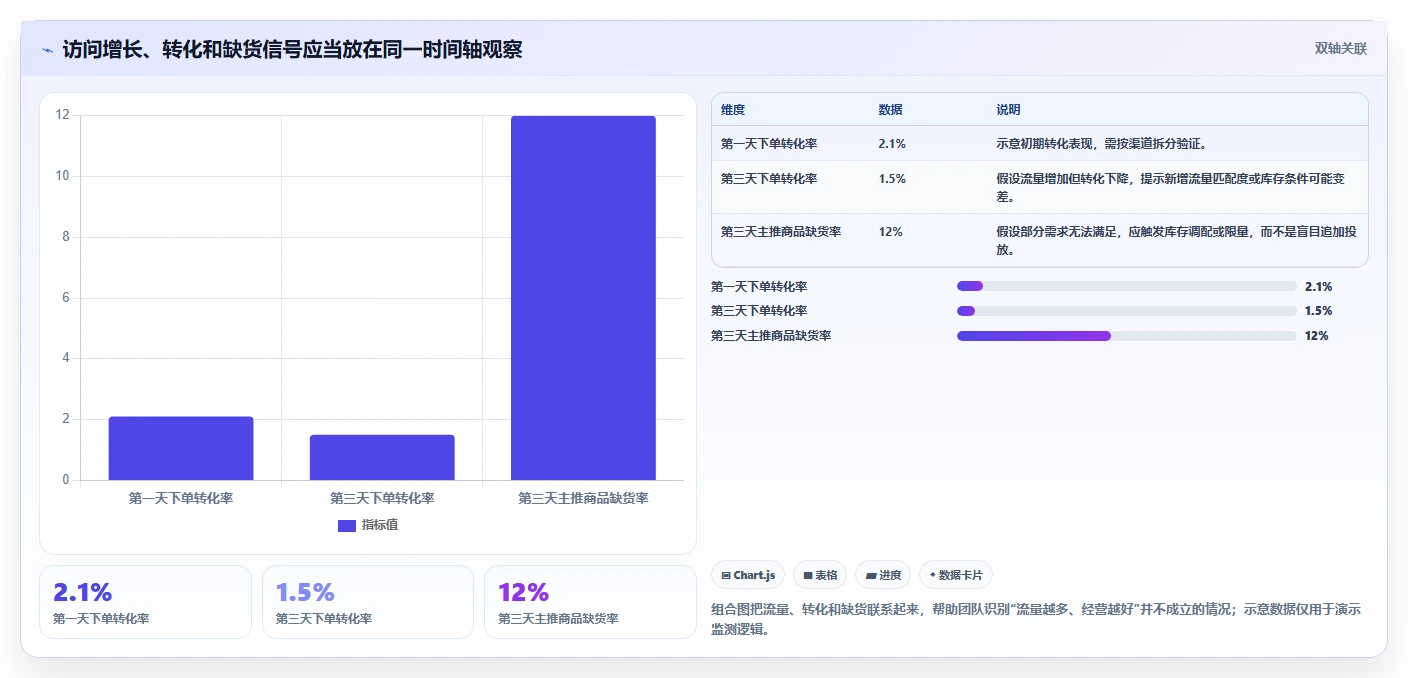This screenshot has width=1408, height=678.
Task: Click the 指标值 legend label
Action: tap(380, 525)
